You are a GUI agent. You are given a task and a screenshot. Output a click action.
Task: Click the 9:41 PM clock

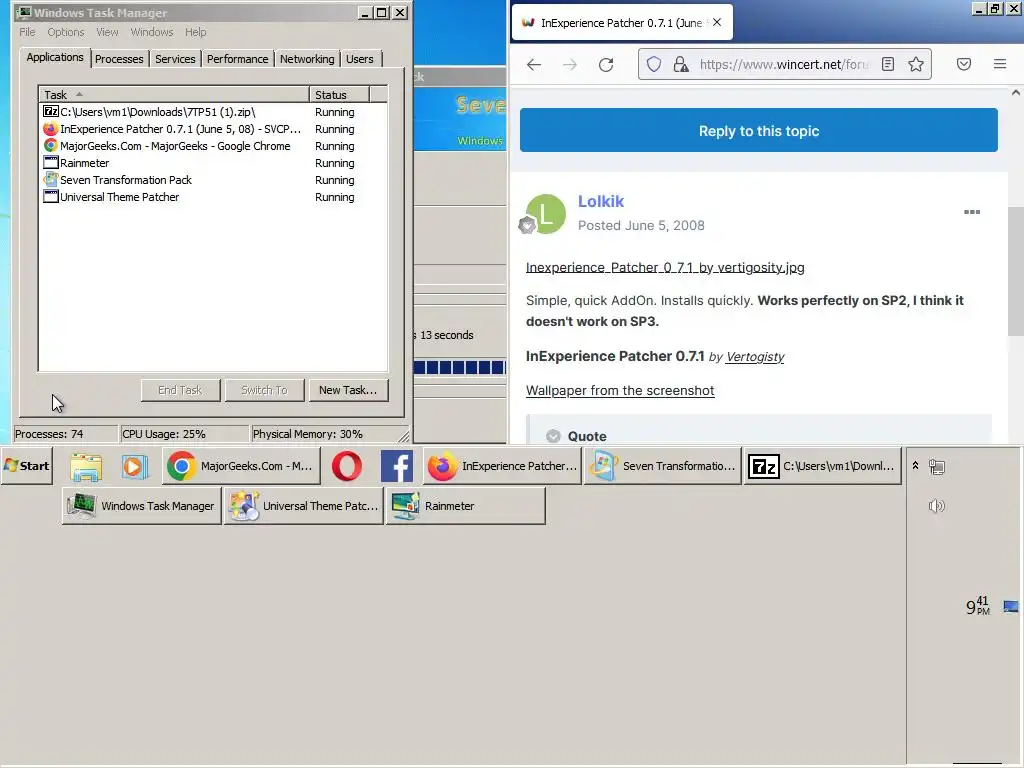click(978, 606)
